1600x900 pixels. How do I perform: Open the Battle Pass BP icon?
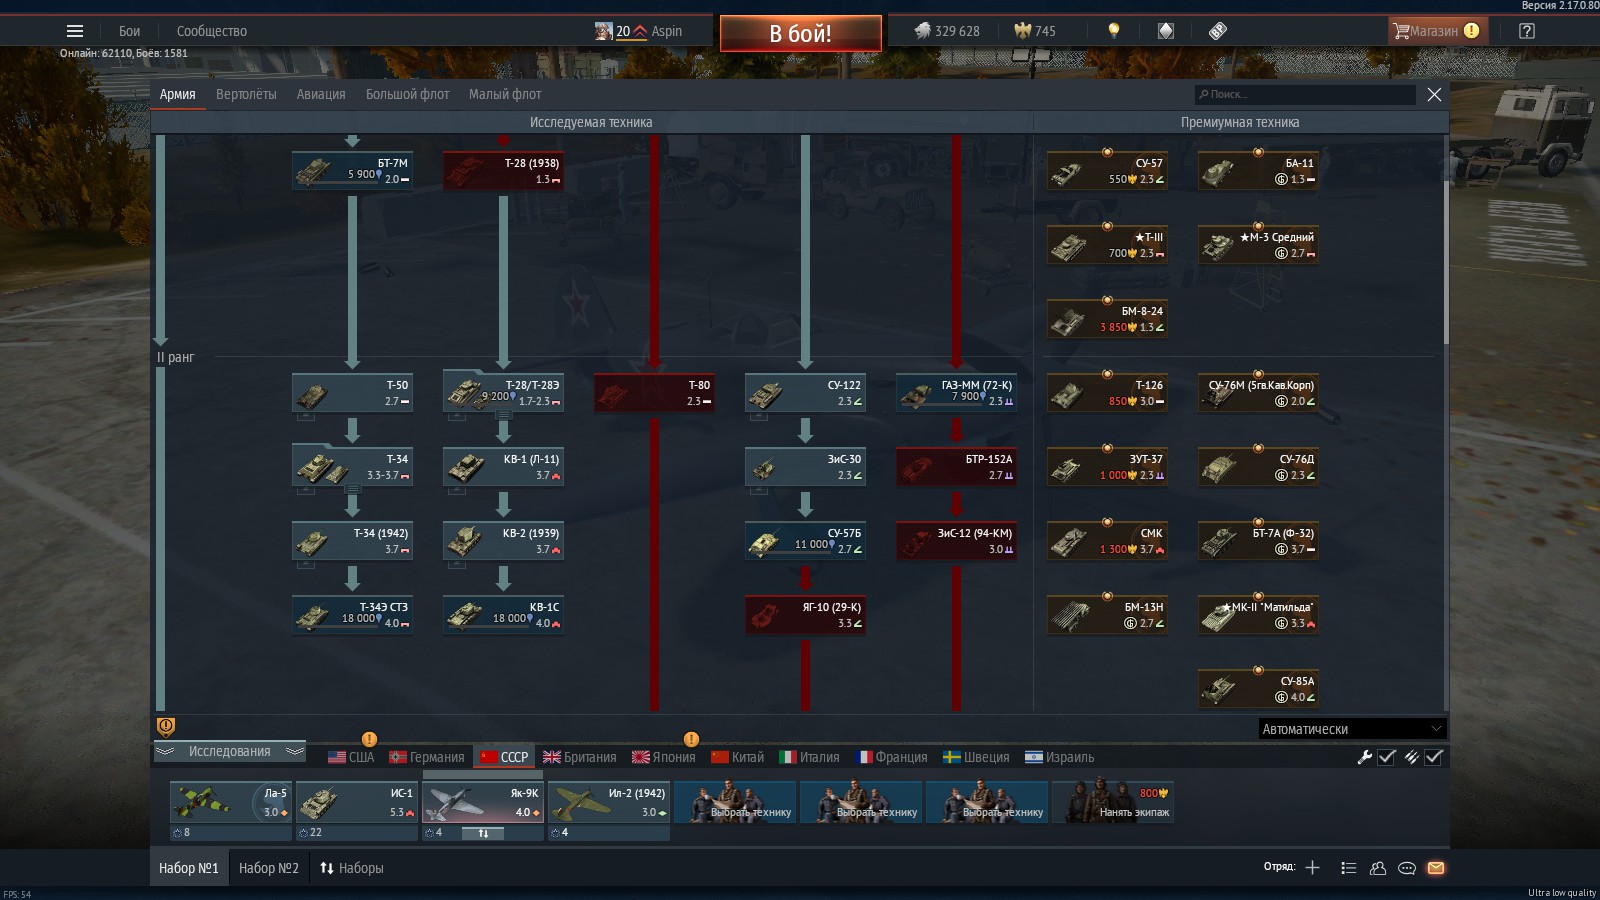(x=1217, y=31)
